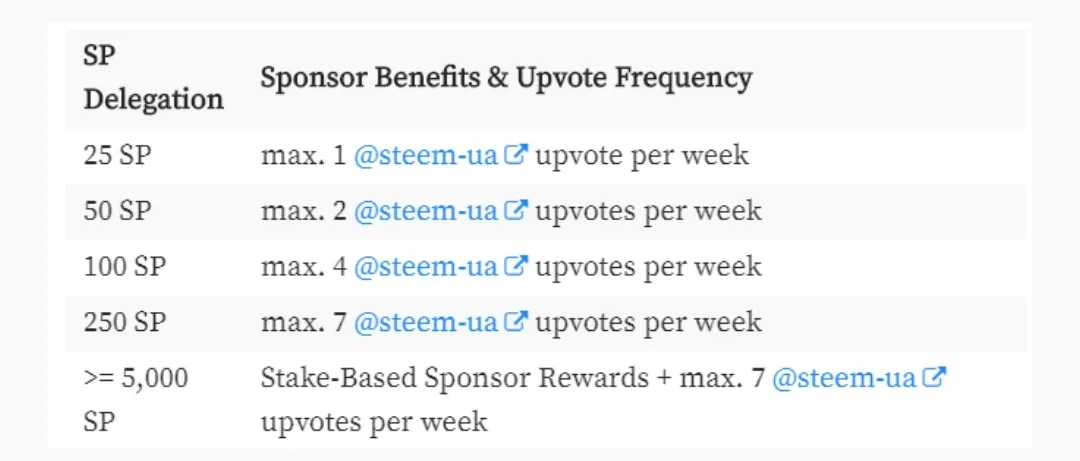The width and height of the screenshot is (1080, 461).
Task: Click the >= 5,000 SP cell
Action: 136,400
